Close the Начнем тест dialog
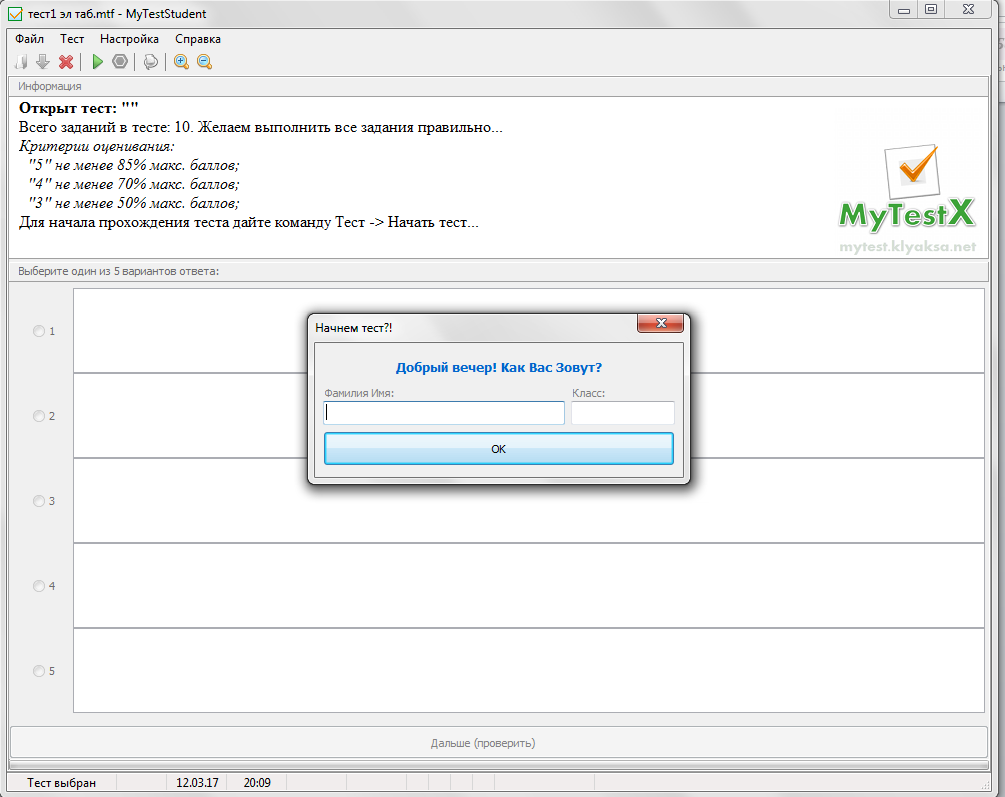 point(660,323)
